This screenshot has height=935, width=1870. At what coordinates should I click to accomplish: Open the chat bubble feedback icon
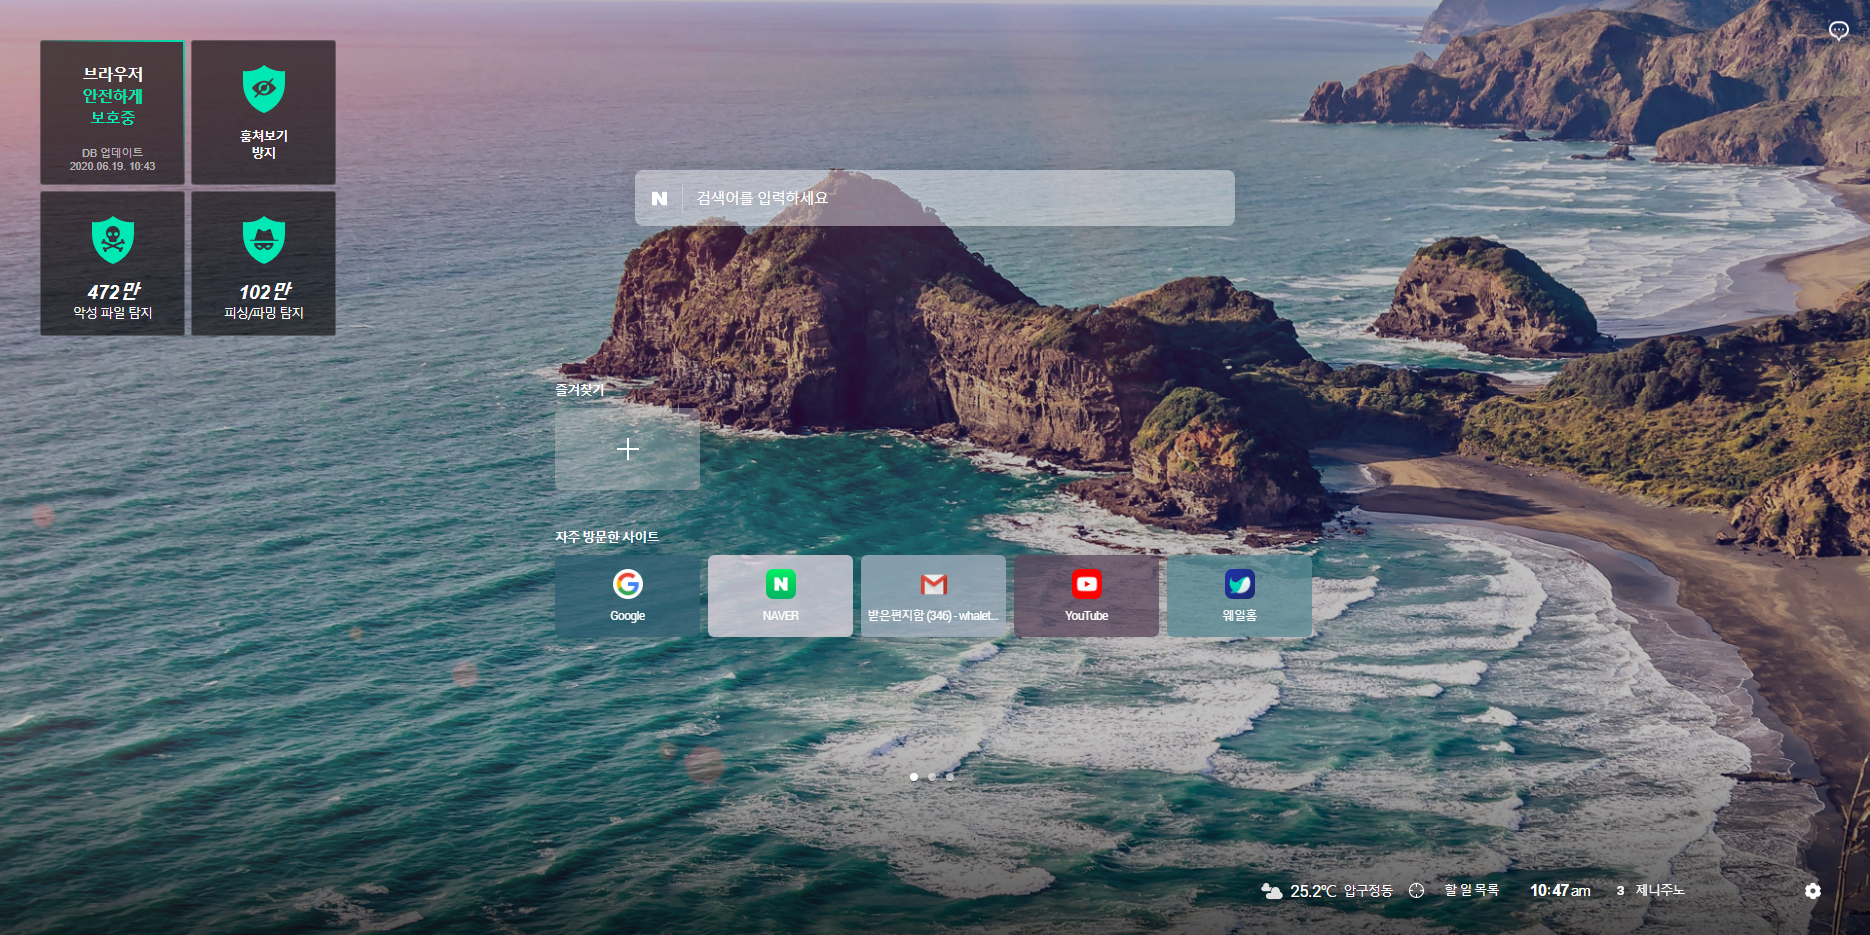coord(1838,30)
